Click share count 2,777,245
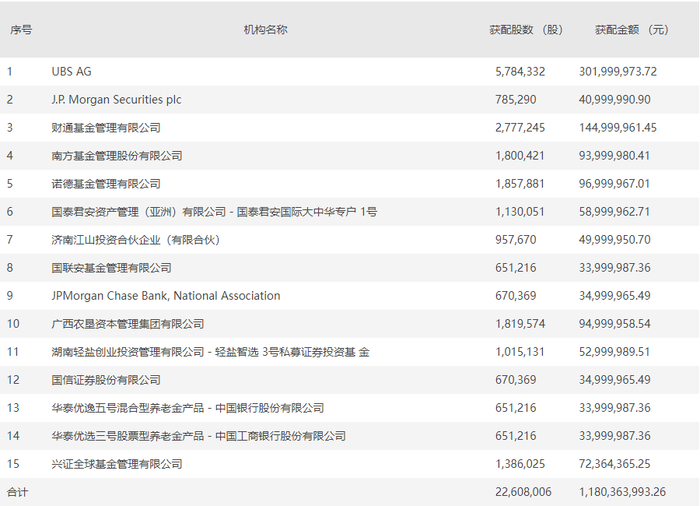This screenshot has width=700, height=506. [x=520, y=128]
